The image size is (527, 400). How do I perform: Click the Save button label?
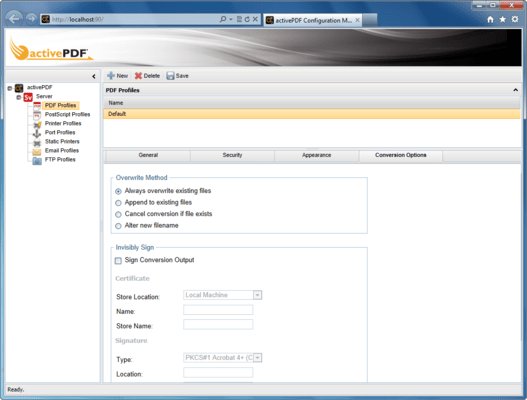point(182,76)
